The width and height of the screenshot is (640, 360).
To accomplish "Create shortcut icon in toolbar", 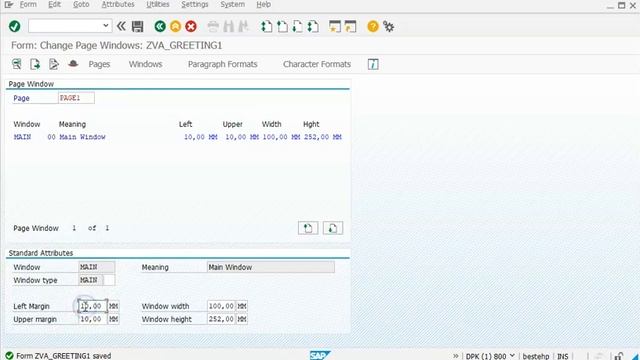I will pos(350,27).
